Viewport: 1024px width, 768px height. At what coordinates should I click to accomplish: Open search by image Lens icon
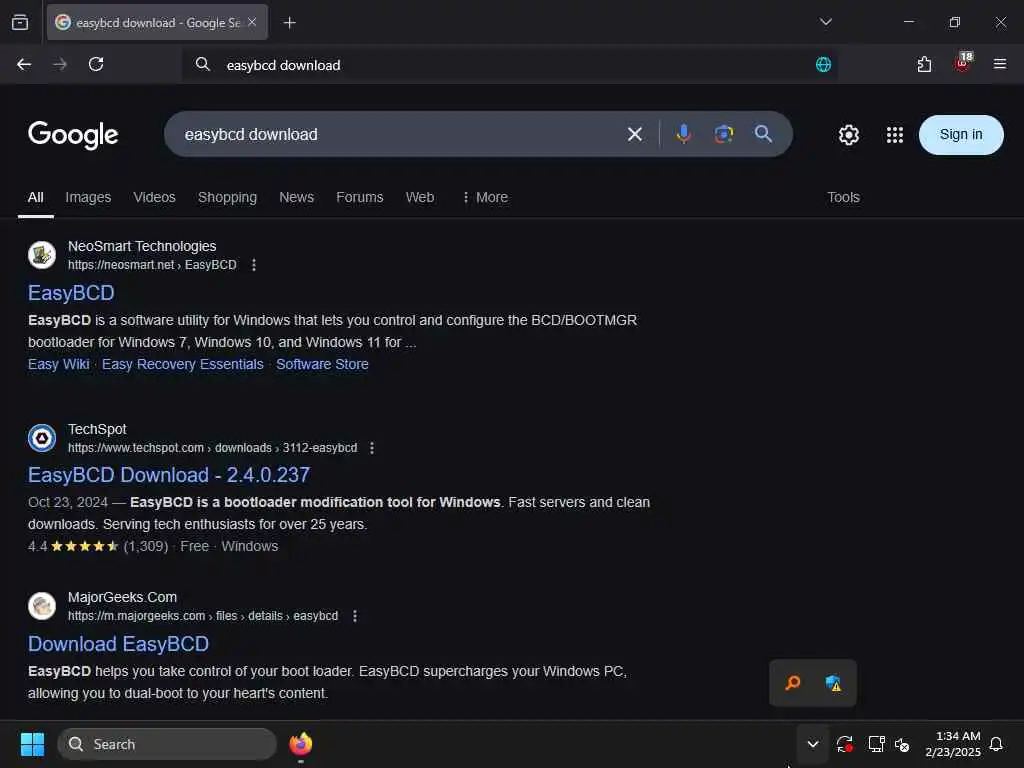click(724, 134)
